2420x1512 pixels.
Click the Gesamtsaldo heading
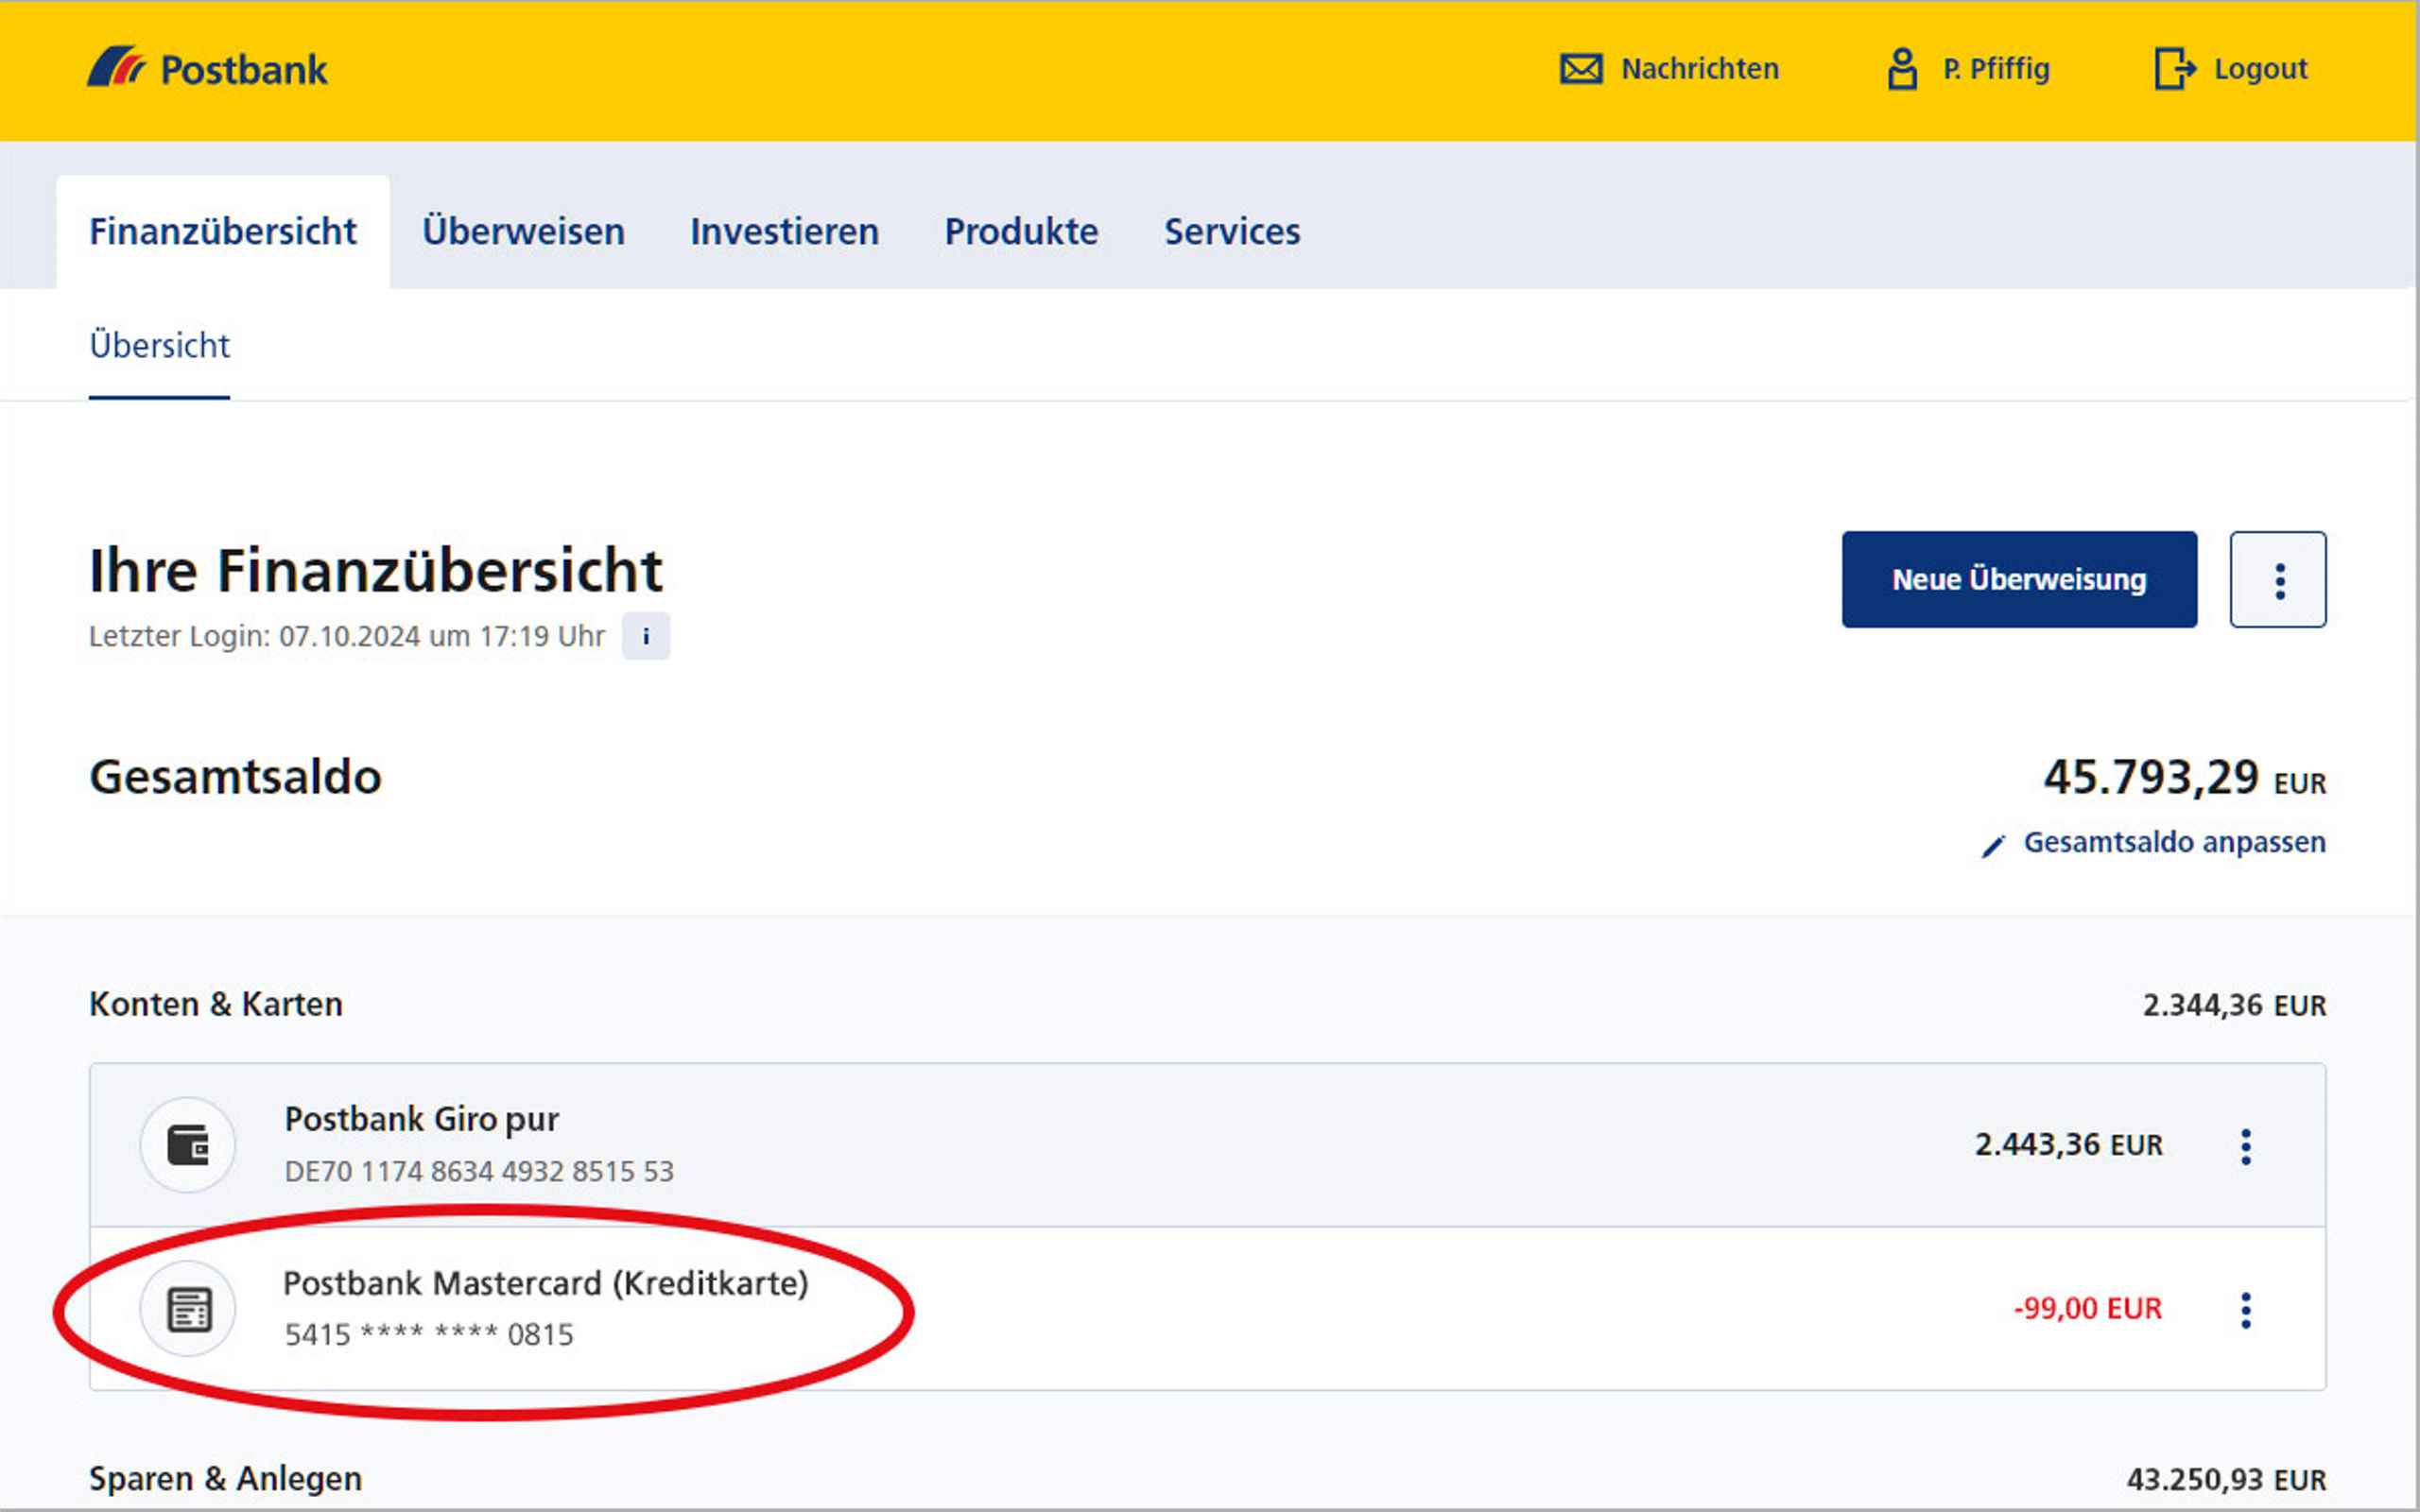point(236,778)
